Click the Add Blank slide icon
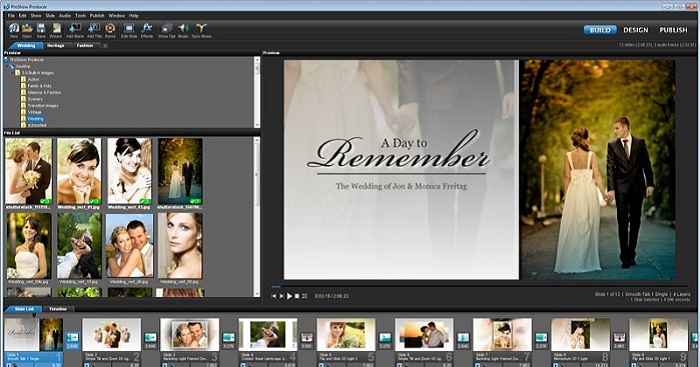Screen dimensions: 700x367 point(75,29)
